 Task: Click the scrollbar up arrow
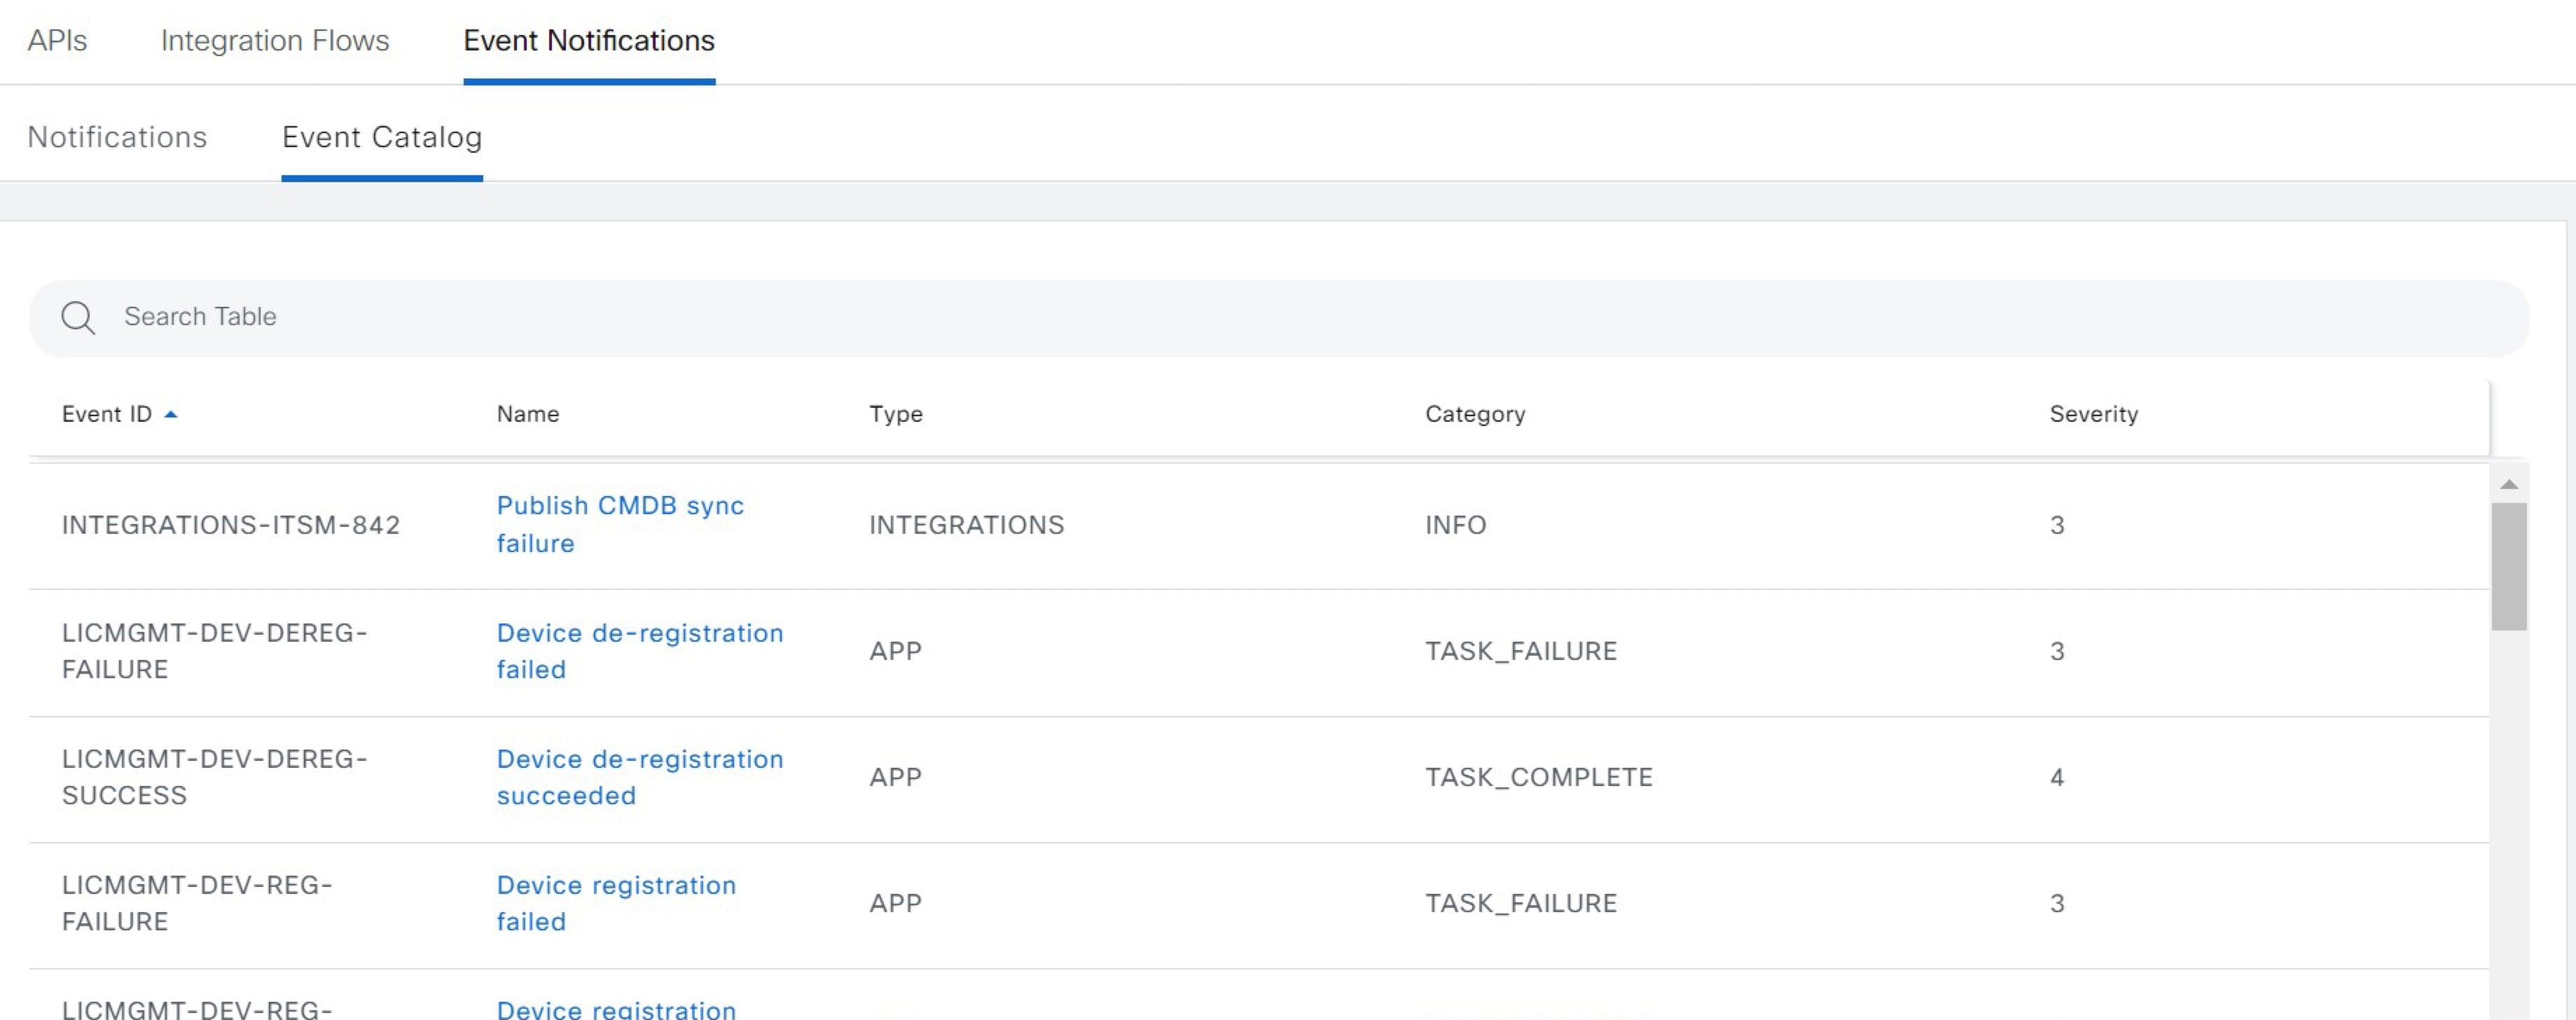click(2509, 484)
